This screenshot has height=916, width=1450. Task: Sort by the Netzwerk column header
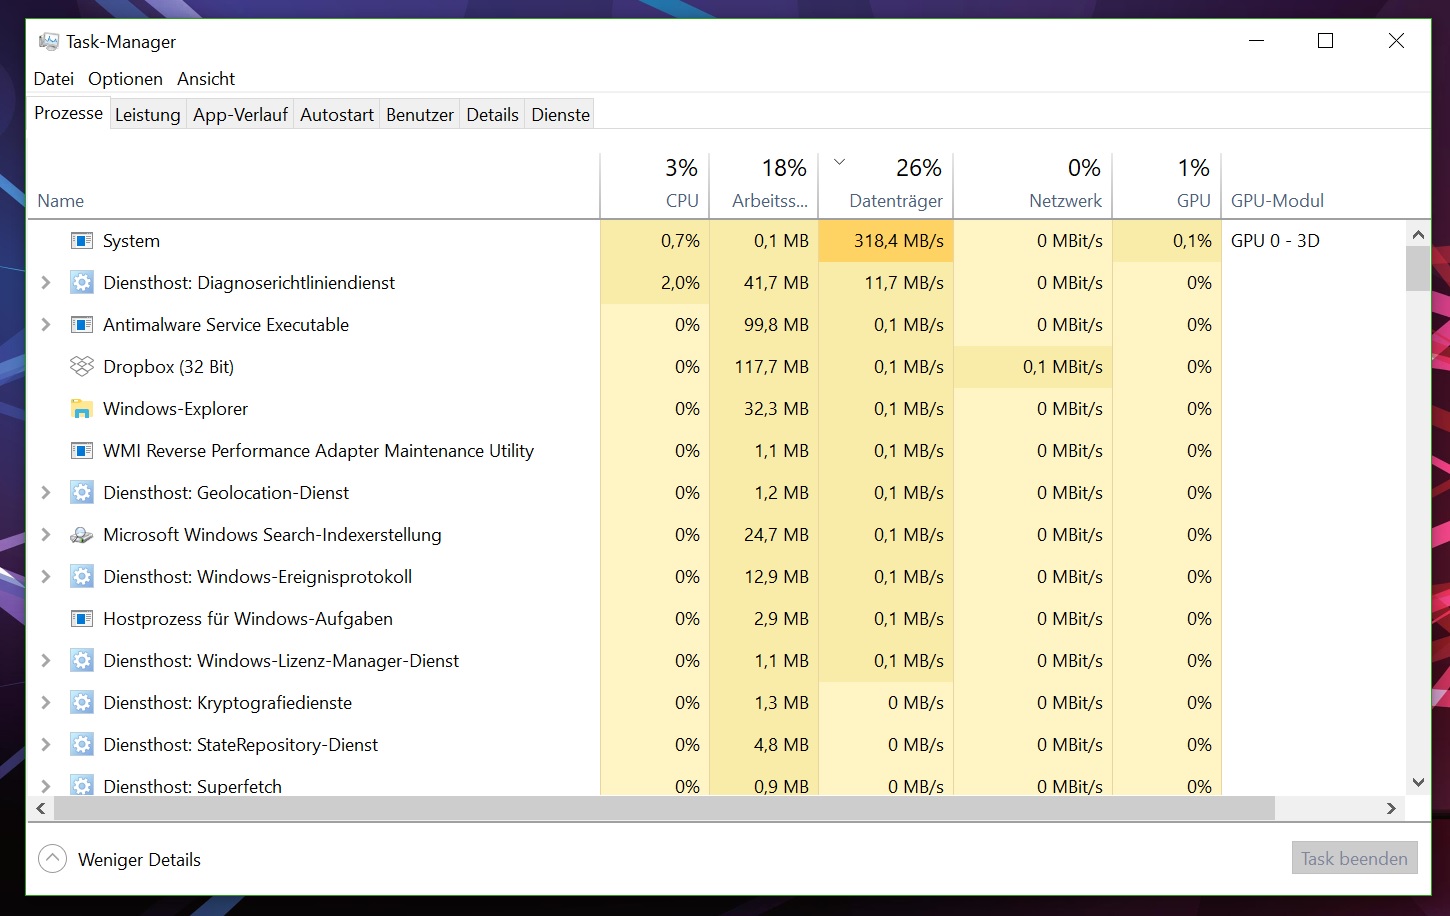point(1033,185)
